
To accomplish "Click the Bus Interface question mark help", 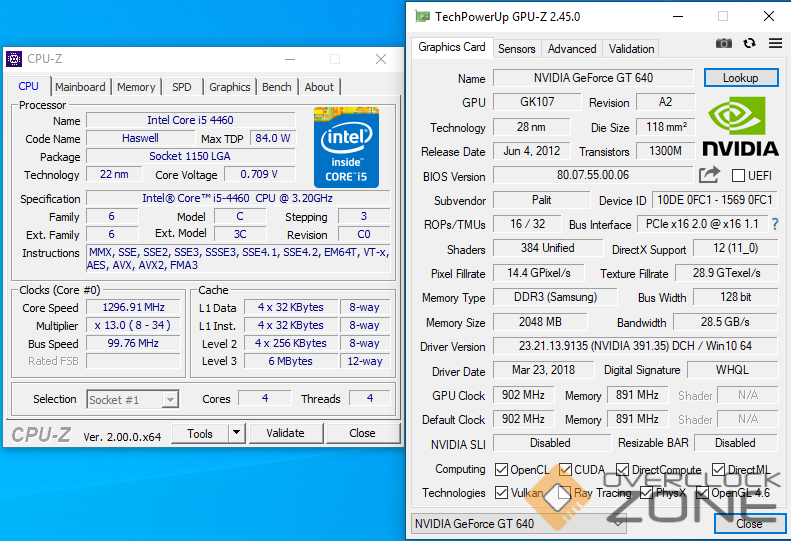I will coord(775,224).
